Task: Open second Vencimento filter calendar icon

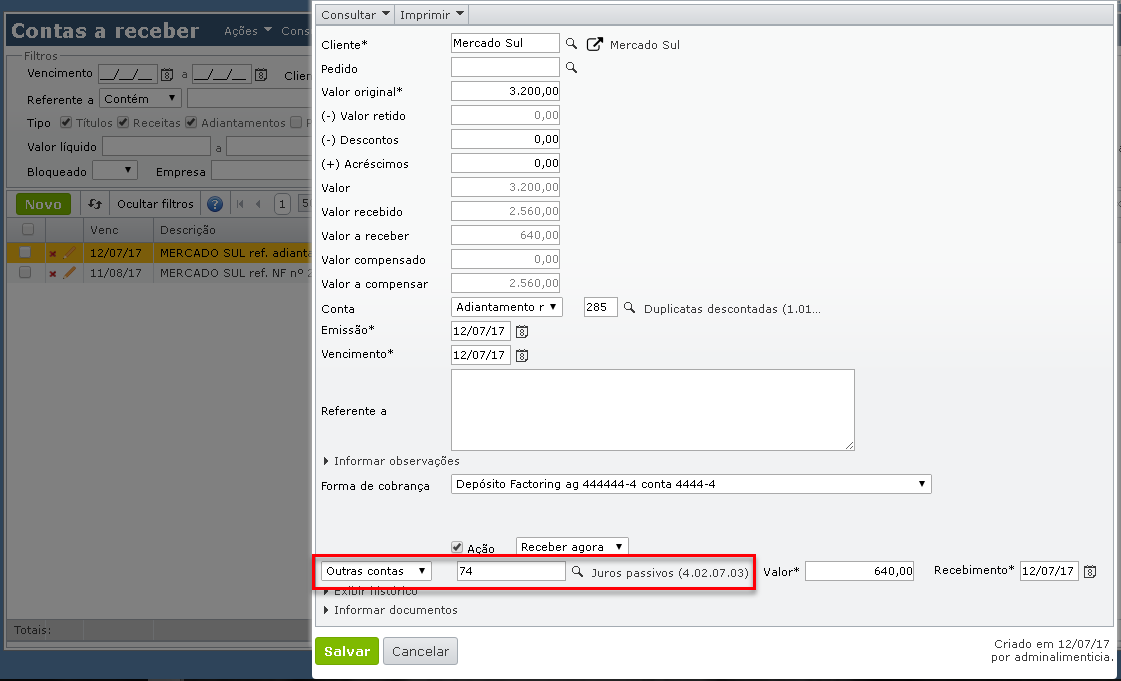Action: pyautogui.click(x=261, y=74)
